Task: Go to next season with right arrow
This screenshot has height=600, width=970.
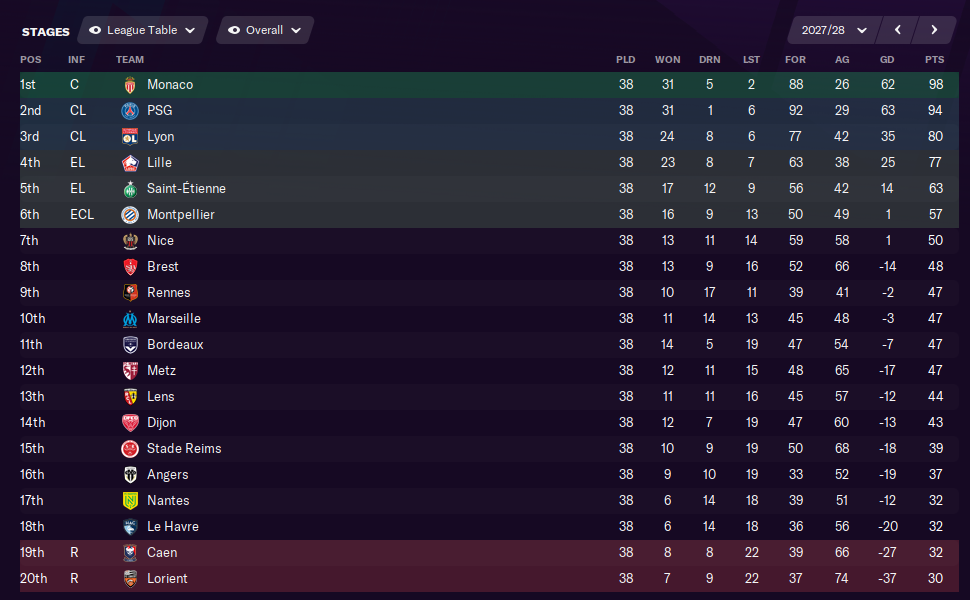Action: (x=934, y=30)
